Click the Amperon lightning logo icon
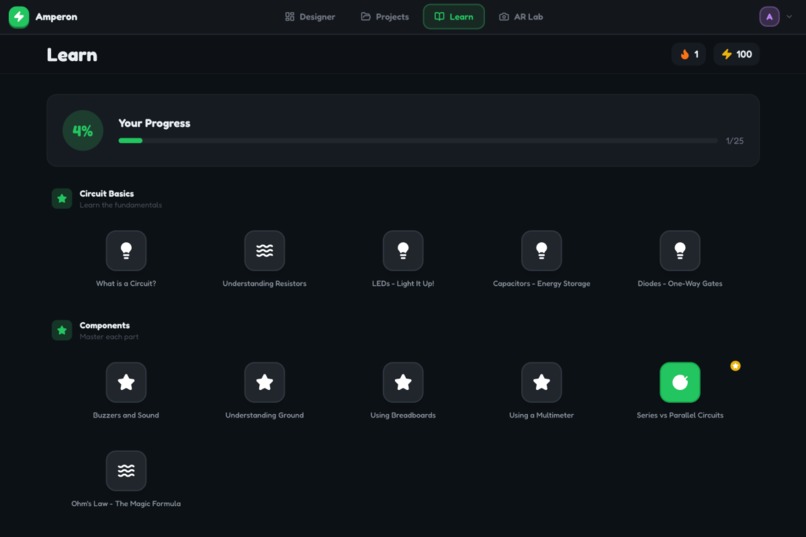Screen dimensions: 806x537 pyautogui.click(x=19, y=17)
